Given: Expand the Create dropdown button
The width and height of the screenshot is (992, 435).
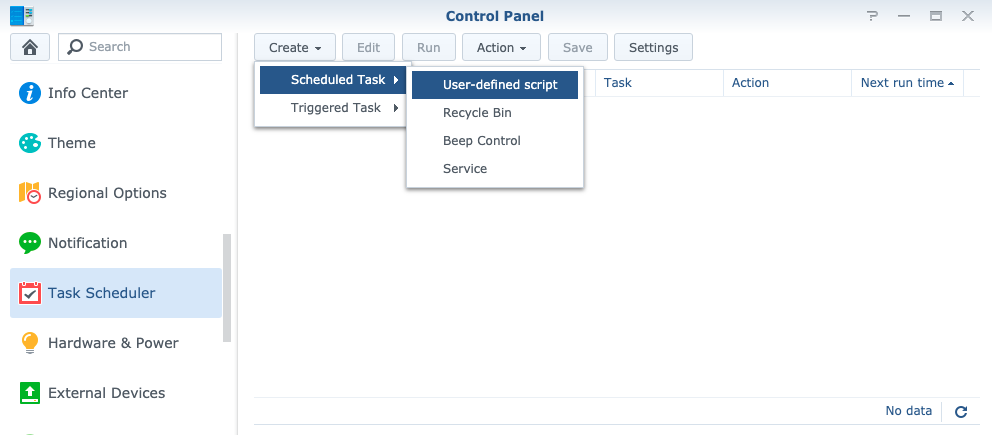Looking at the screenshot, I should 294,47.
